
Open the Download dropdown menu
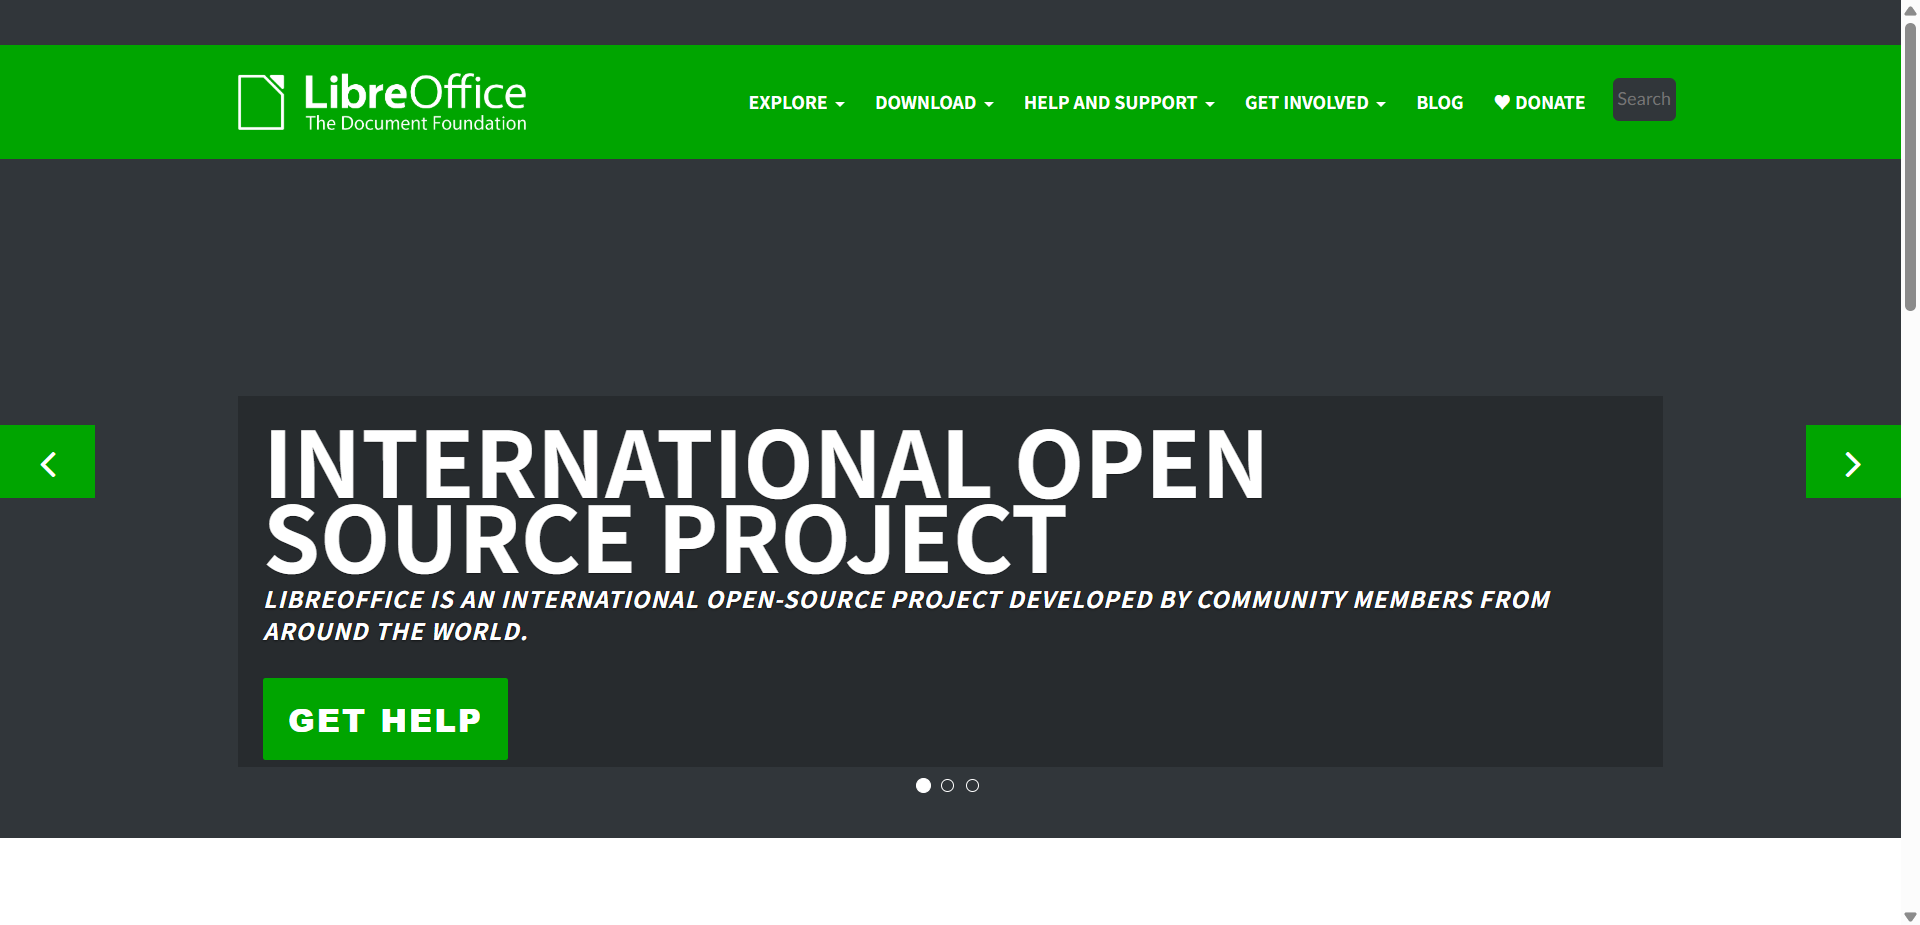(x=934, y=103)
